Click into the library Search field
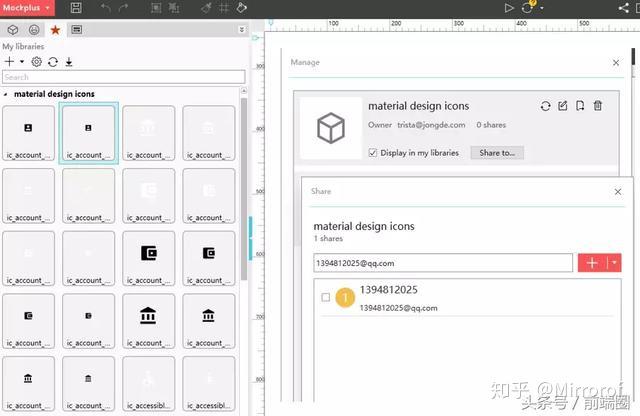Screen dimensions: 640x416 124,77
